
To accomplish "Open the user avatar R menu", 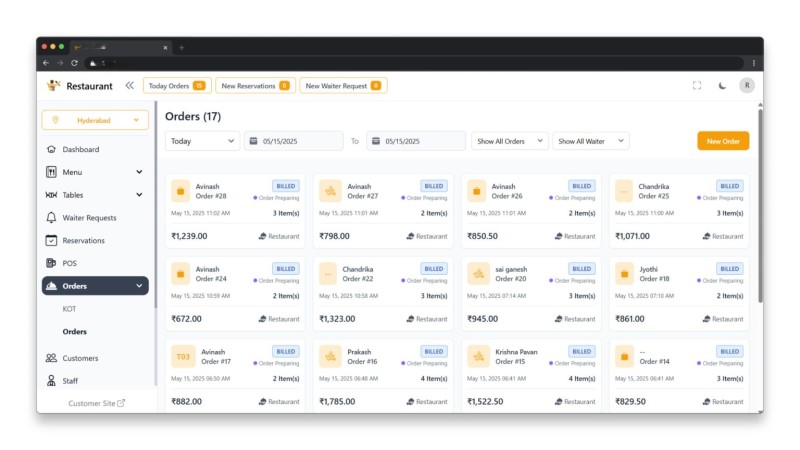I will [747, 85].
